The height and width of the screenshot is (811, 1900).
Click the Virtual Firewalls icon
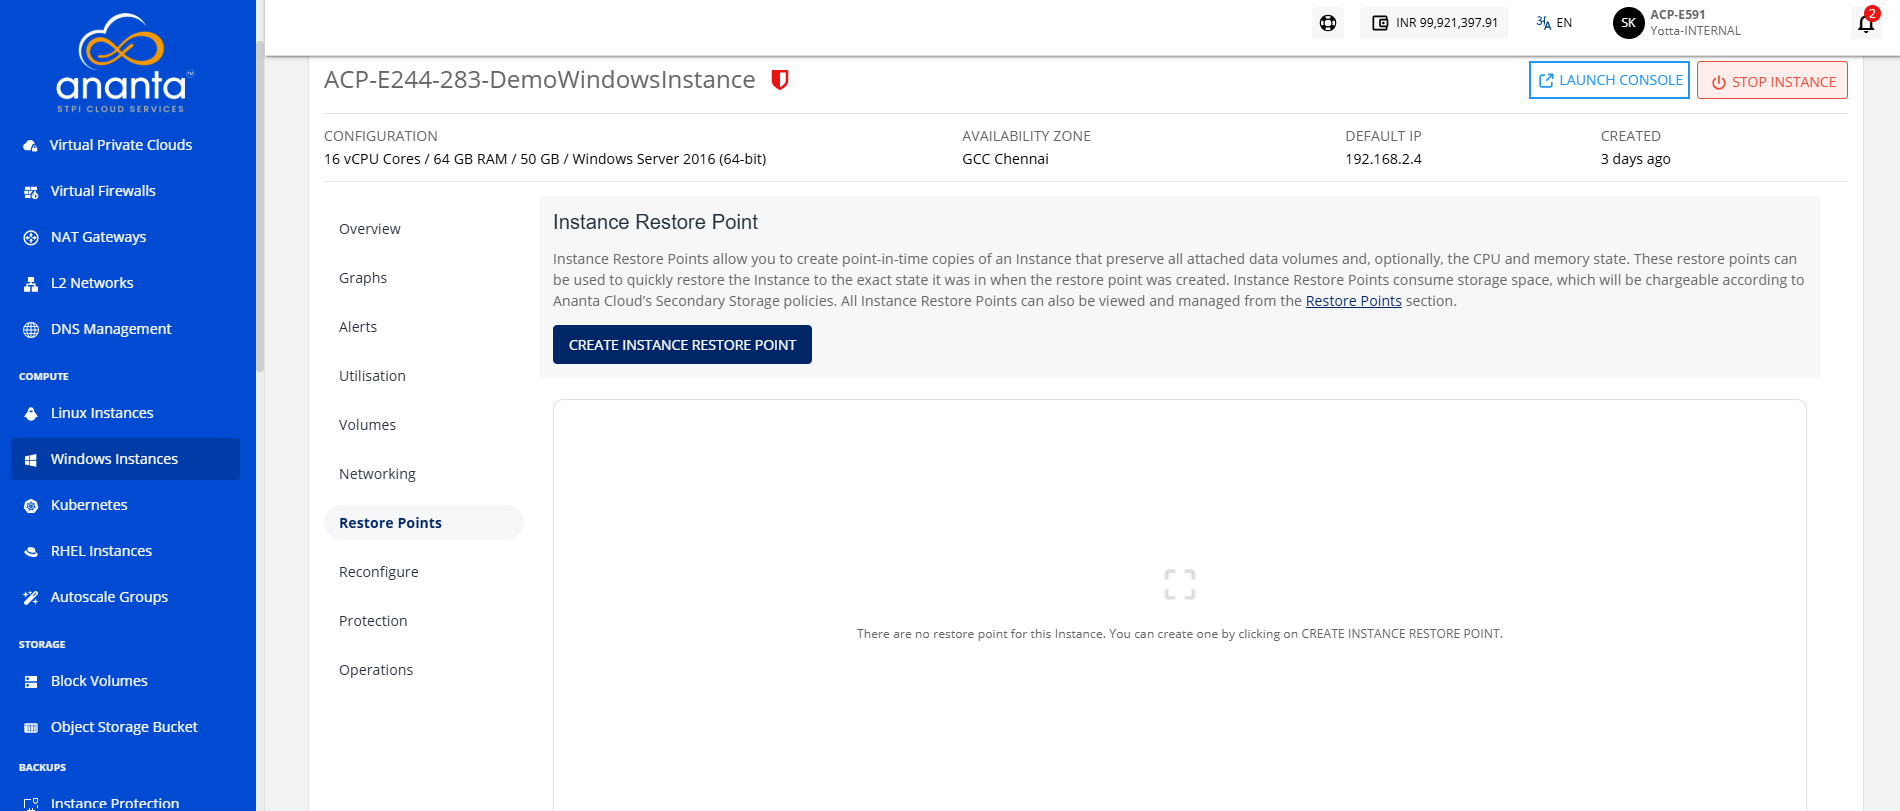[31, 191]
